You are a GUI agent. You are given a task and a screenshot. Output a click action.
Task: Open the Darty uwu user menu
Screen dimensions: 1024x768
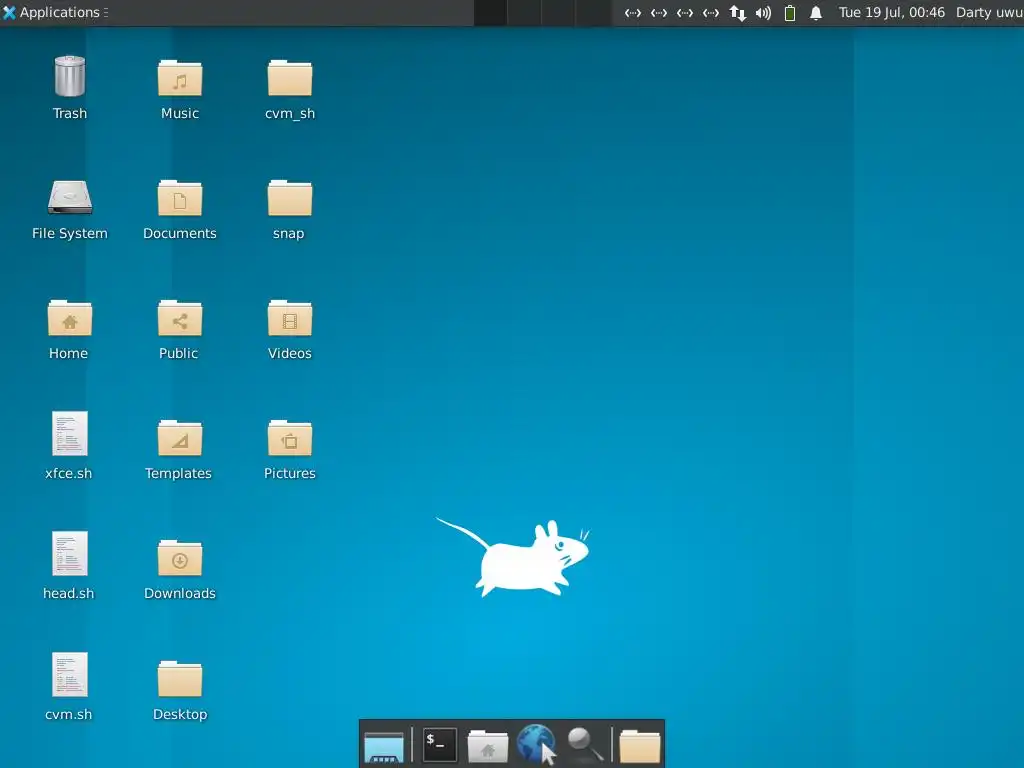(x=989, y=12)
